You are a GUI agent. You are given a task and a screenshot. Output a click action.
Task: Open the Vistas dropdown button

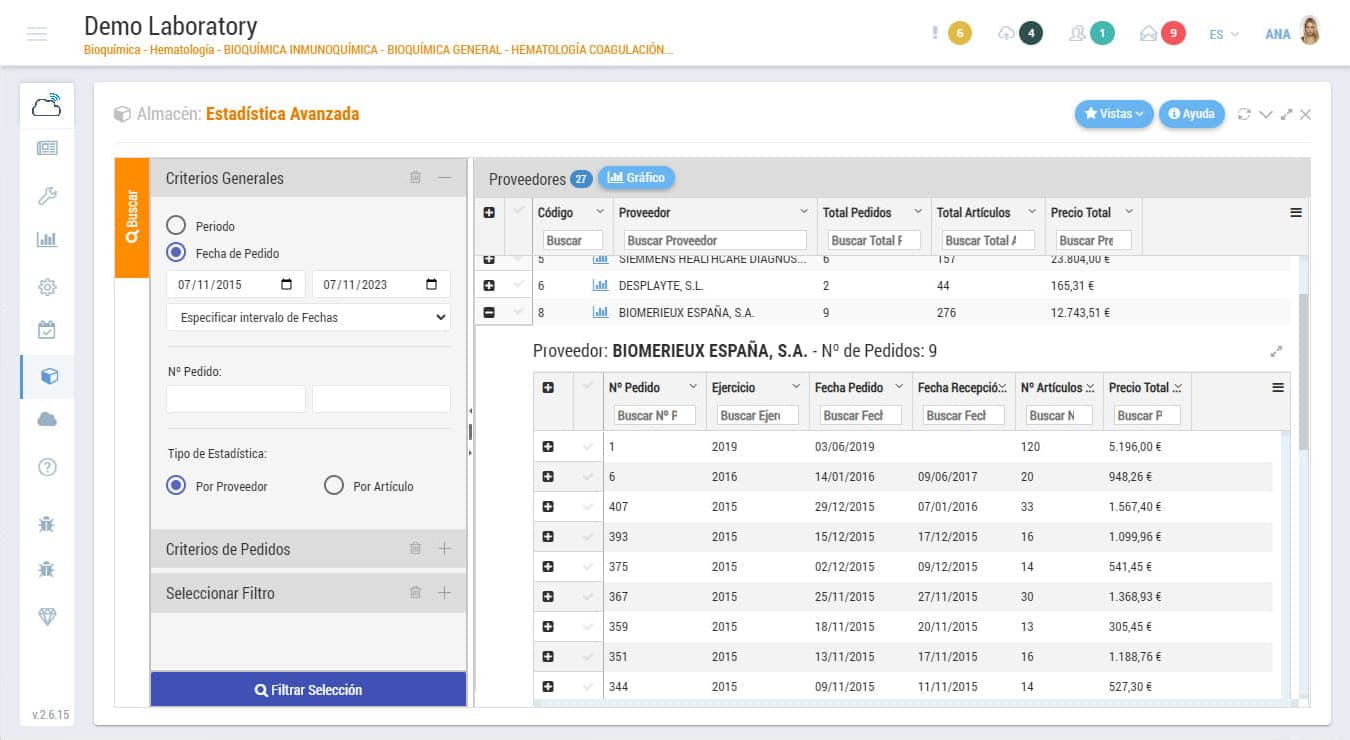coord(1114,114)
